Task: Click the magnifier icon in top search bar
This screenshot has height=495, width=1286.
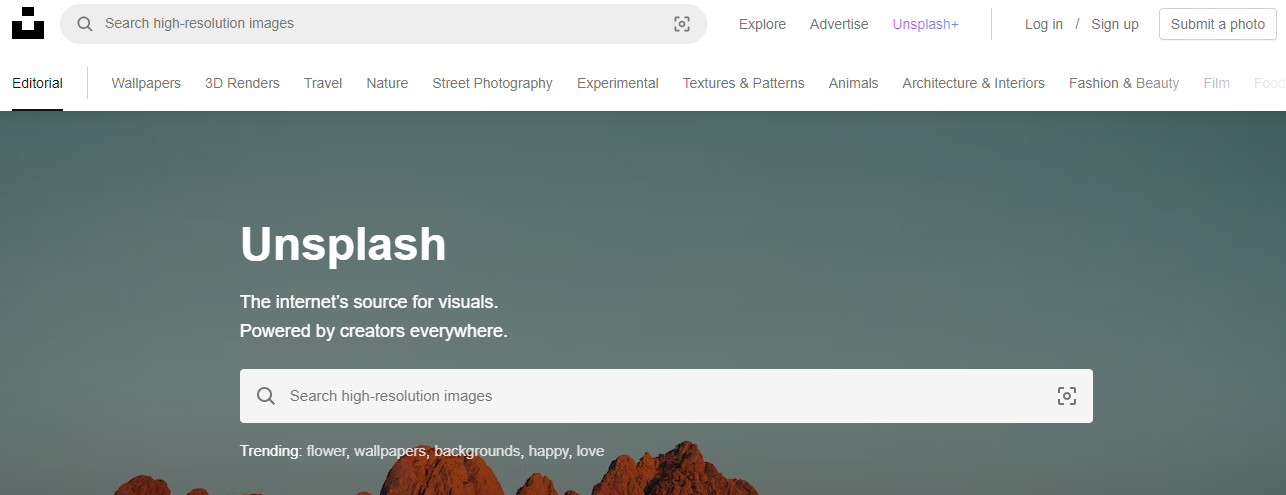Action: tap(85, 24)
